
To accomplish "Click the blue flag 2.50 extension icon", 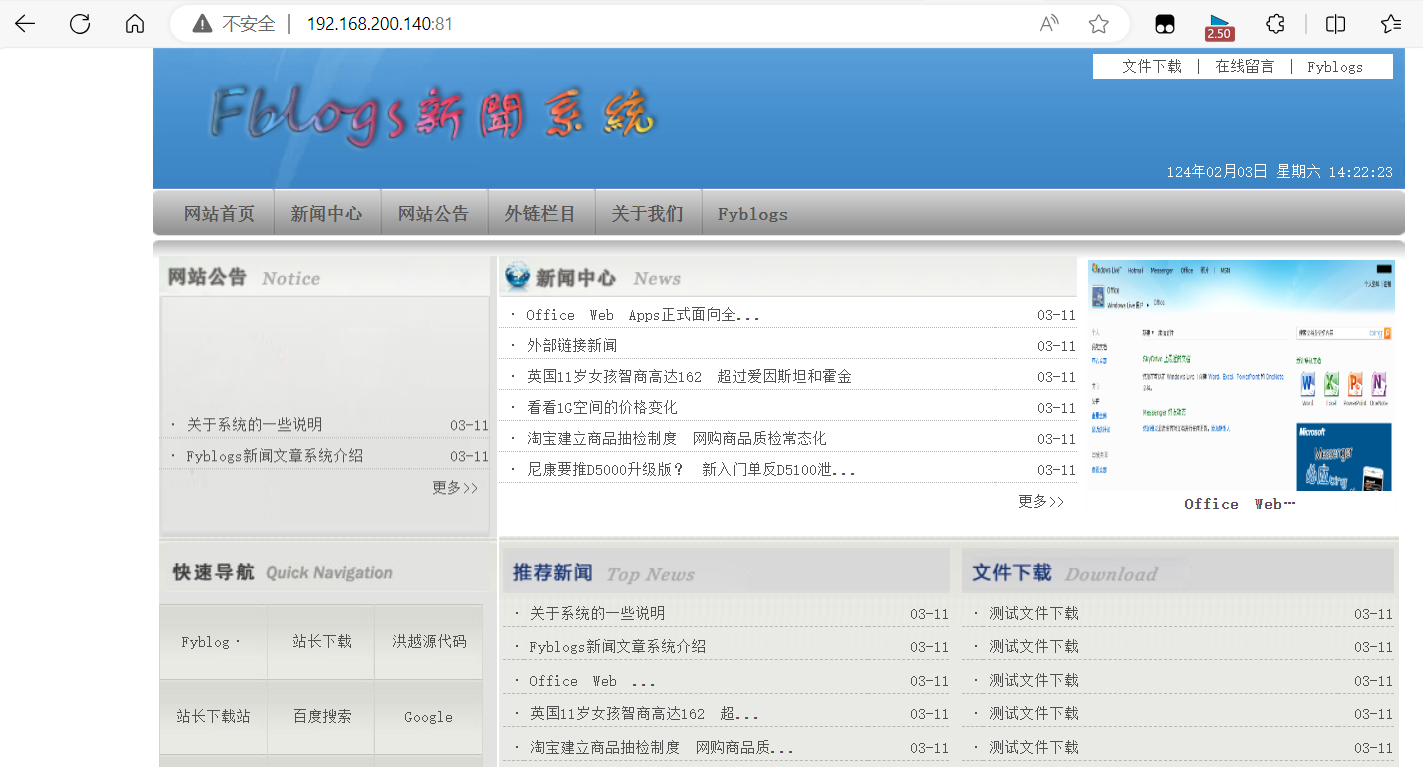I will (1219, 23).
